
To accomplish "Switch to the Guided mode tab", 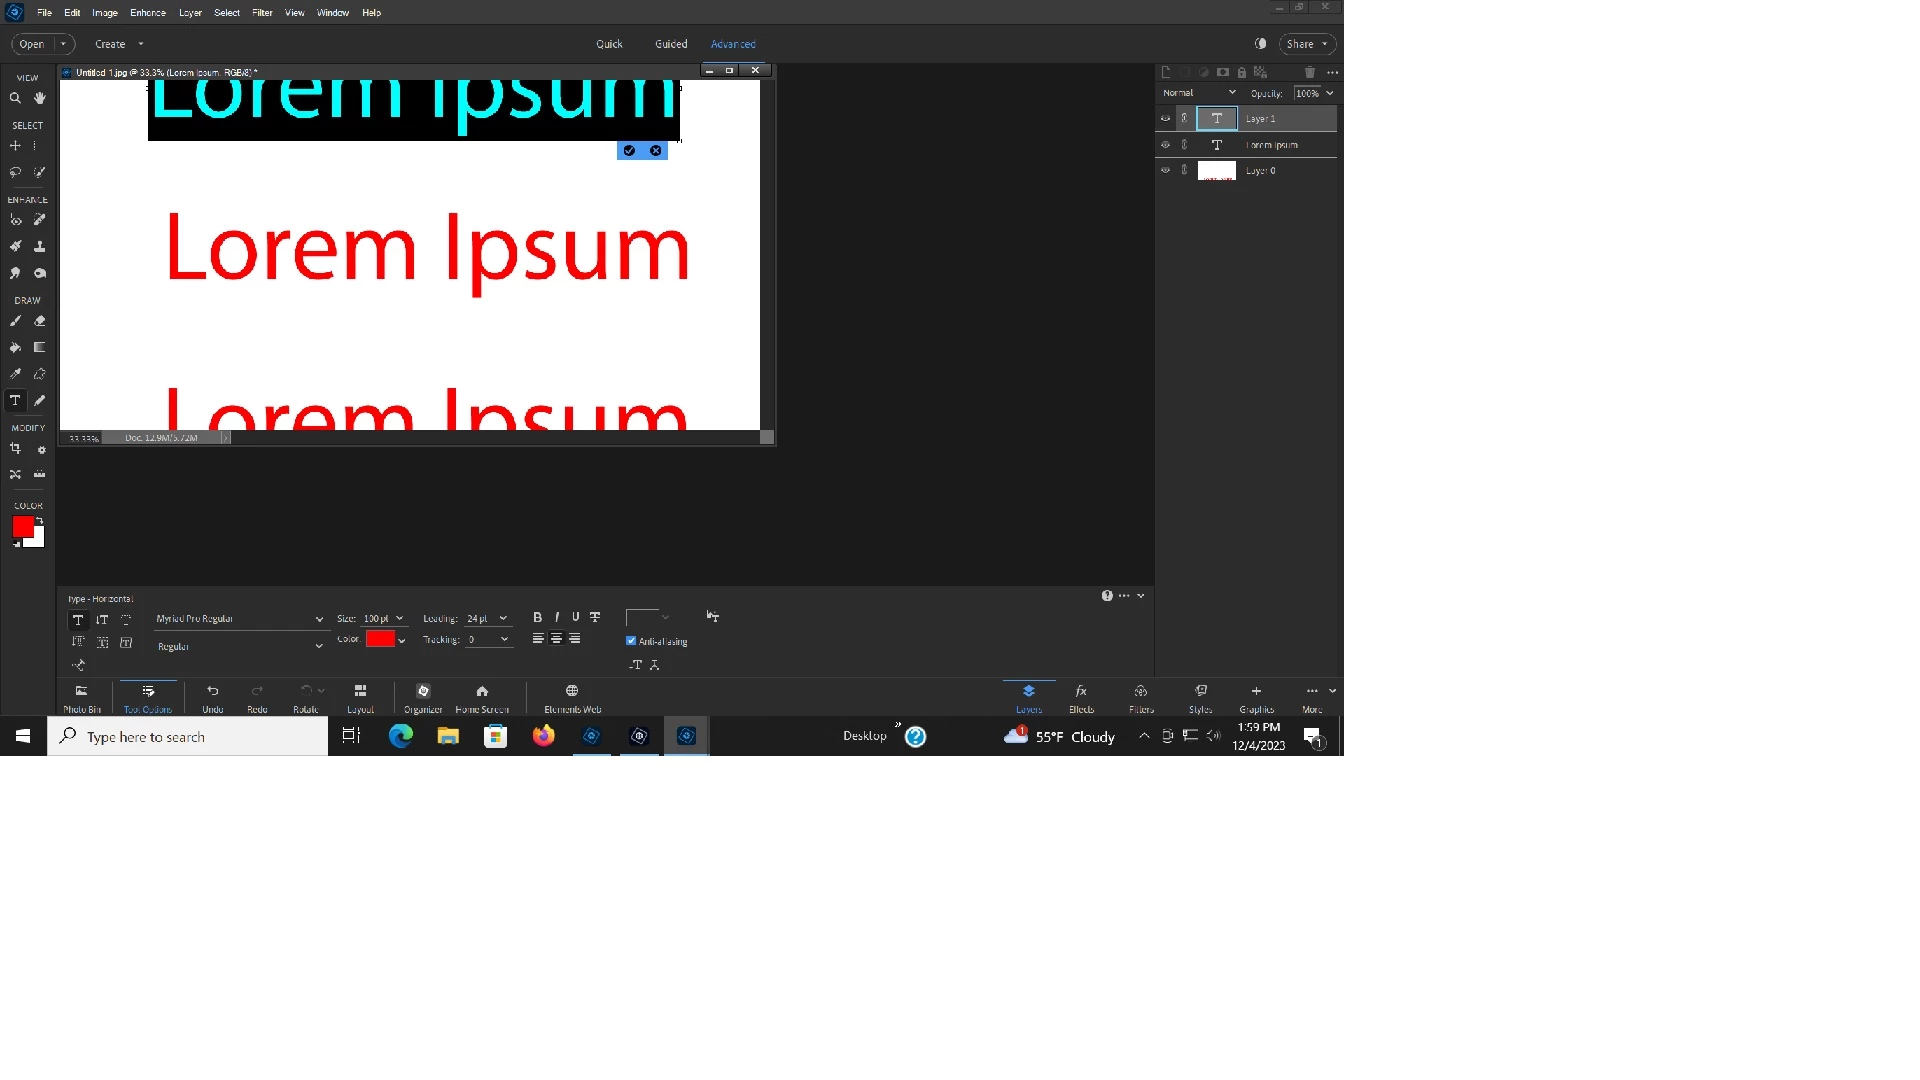I will coord(670,44).
